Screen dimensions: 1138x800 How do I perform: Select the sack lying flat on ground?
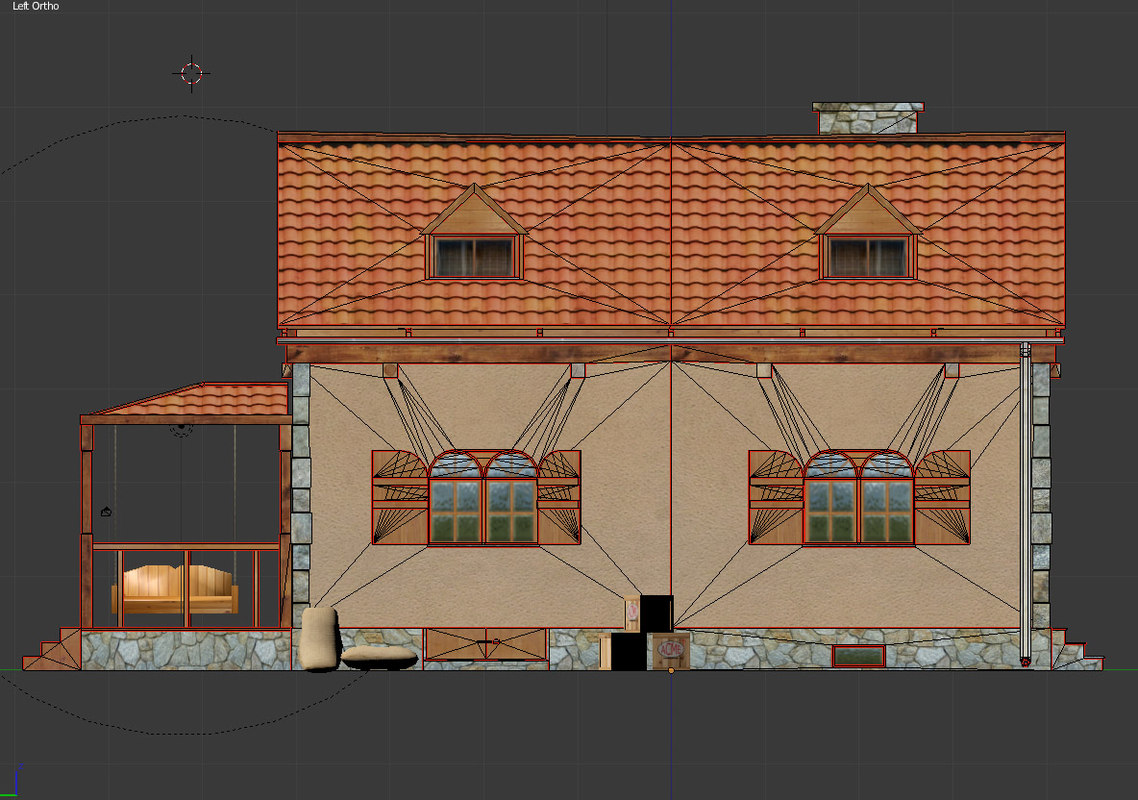(x=379, y=657)
